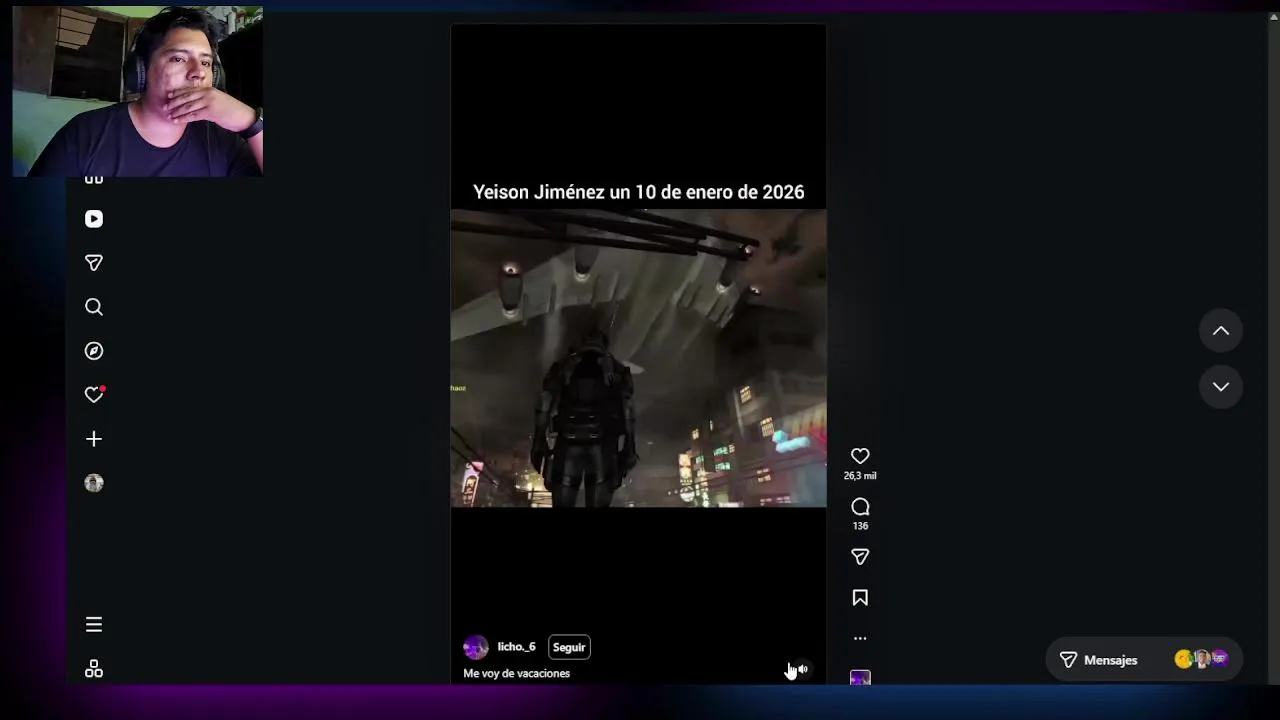Open direct messages paper-plane icon in sidebar
This screenshot has width=1280, height=720.
94,263
